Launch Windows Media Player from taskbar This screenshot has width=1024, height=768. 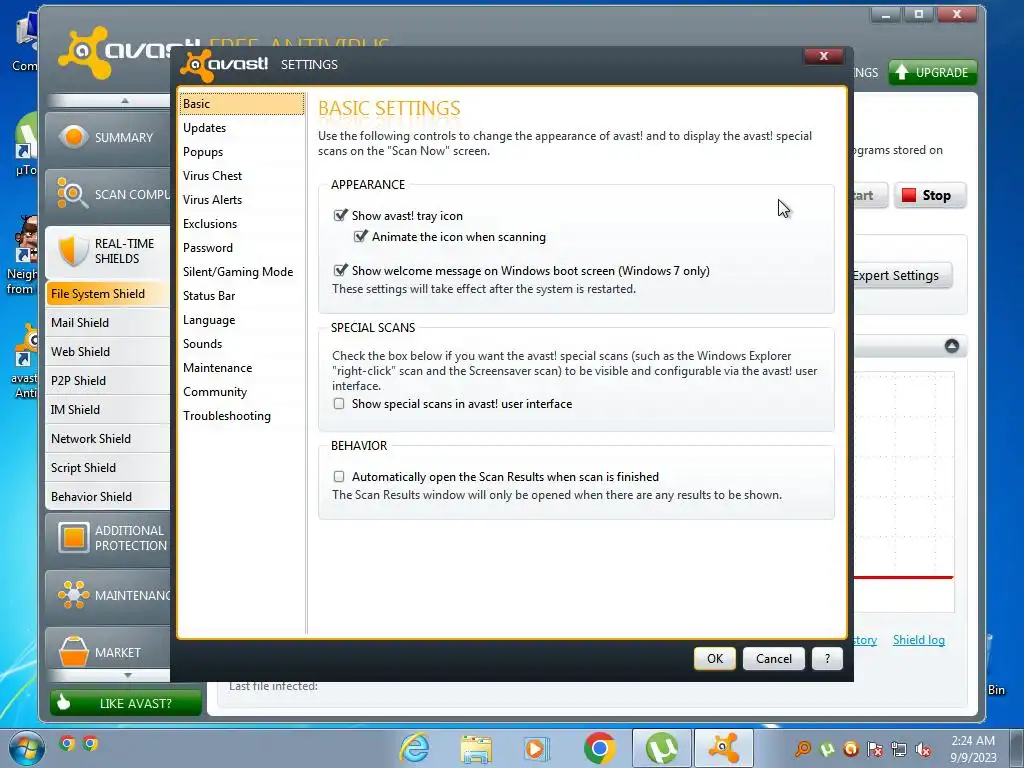[x=536, y=748]
